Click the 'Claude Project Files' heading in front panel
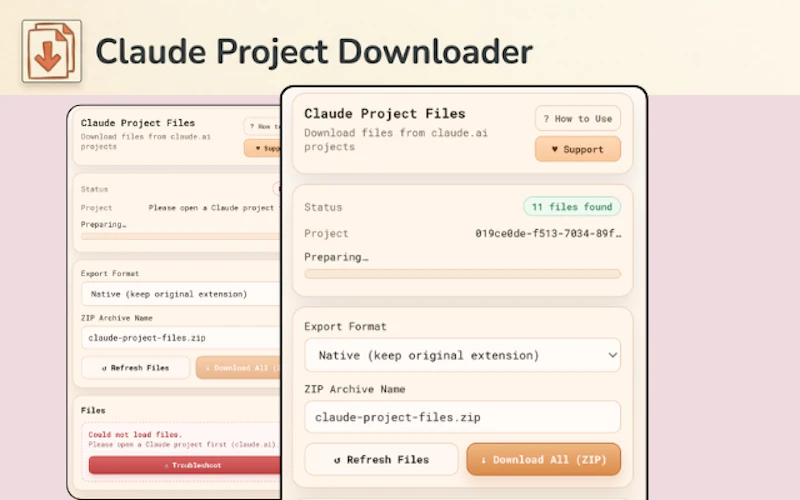 coord(385,113)
